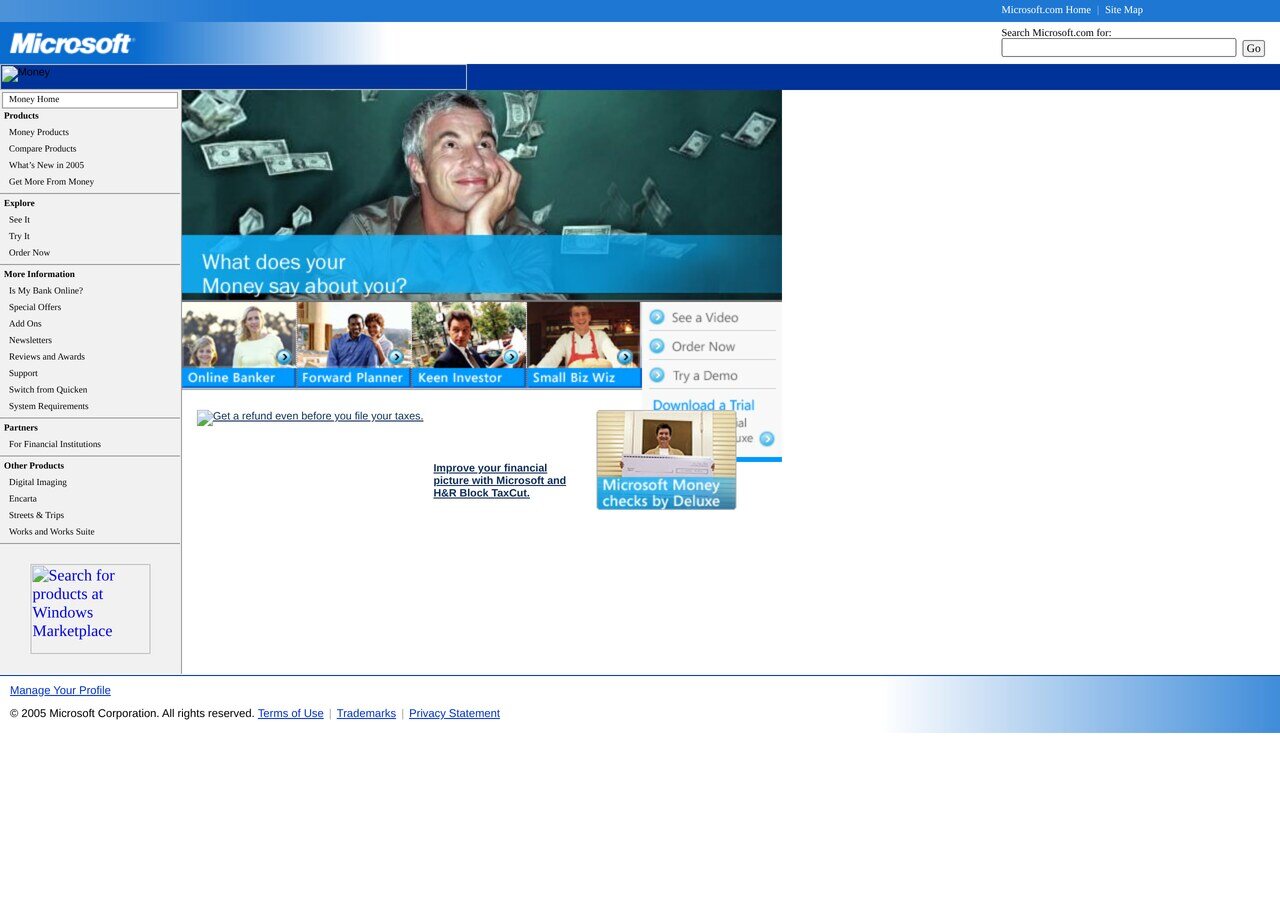Click the Download a Trial link

tap(703, 404)
